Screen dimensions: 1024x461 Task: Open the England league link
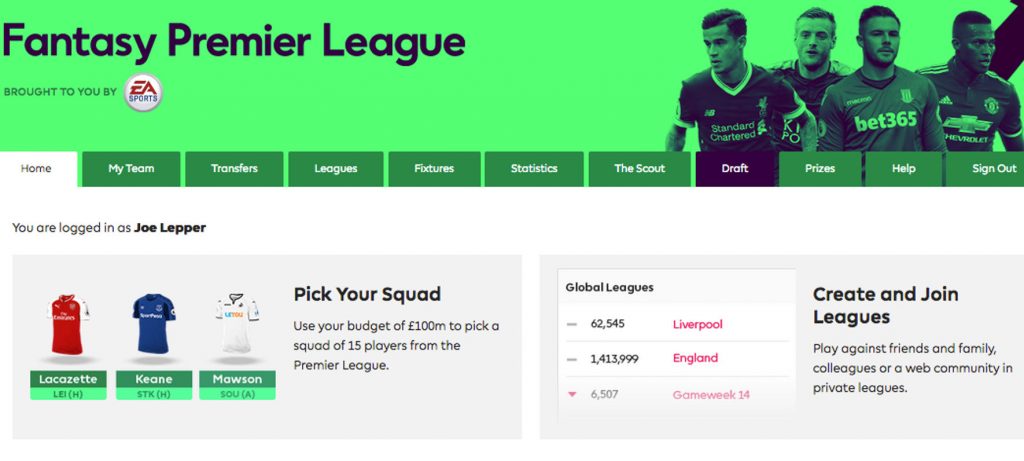[x=695, y=358]
